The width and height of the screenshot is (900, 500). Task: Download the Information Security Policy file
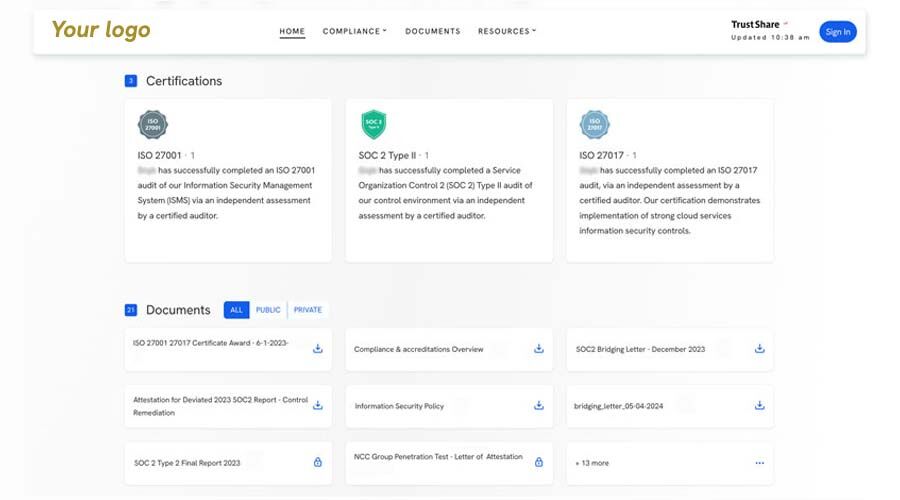pos(539,406)
